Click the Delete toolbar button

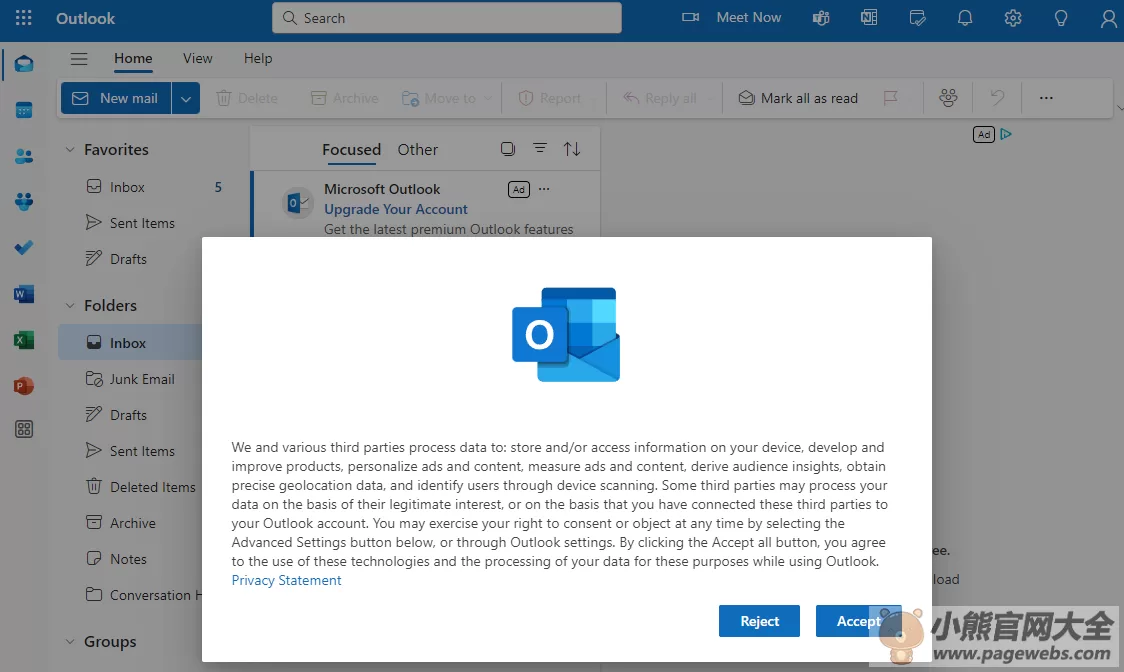point(247,98)
